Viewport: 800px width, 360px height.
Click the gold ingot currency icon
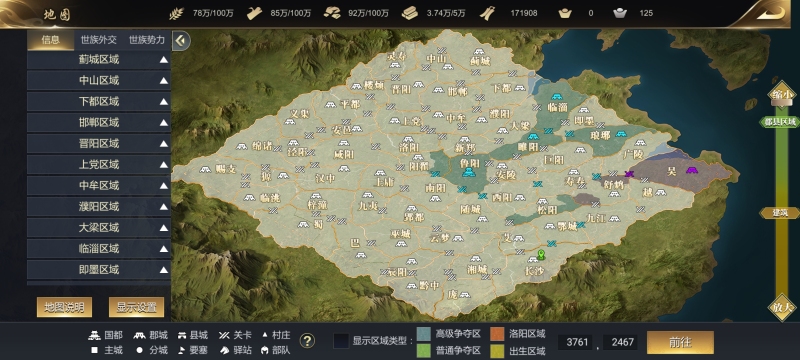point(565,13)
